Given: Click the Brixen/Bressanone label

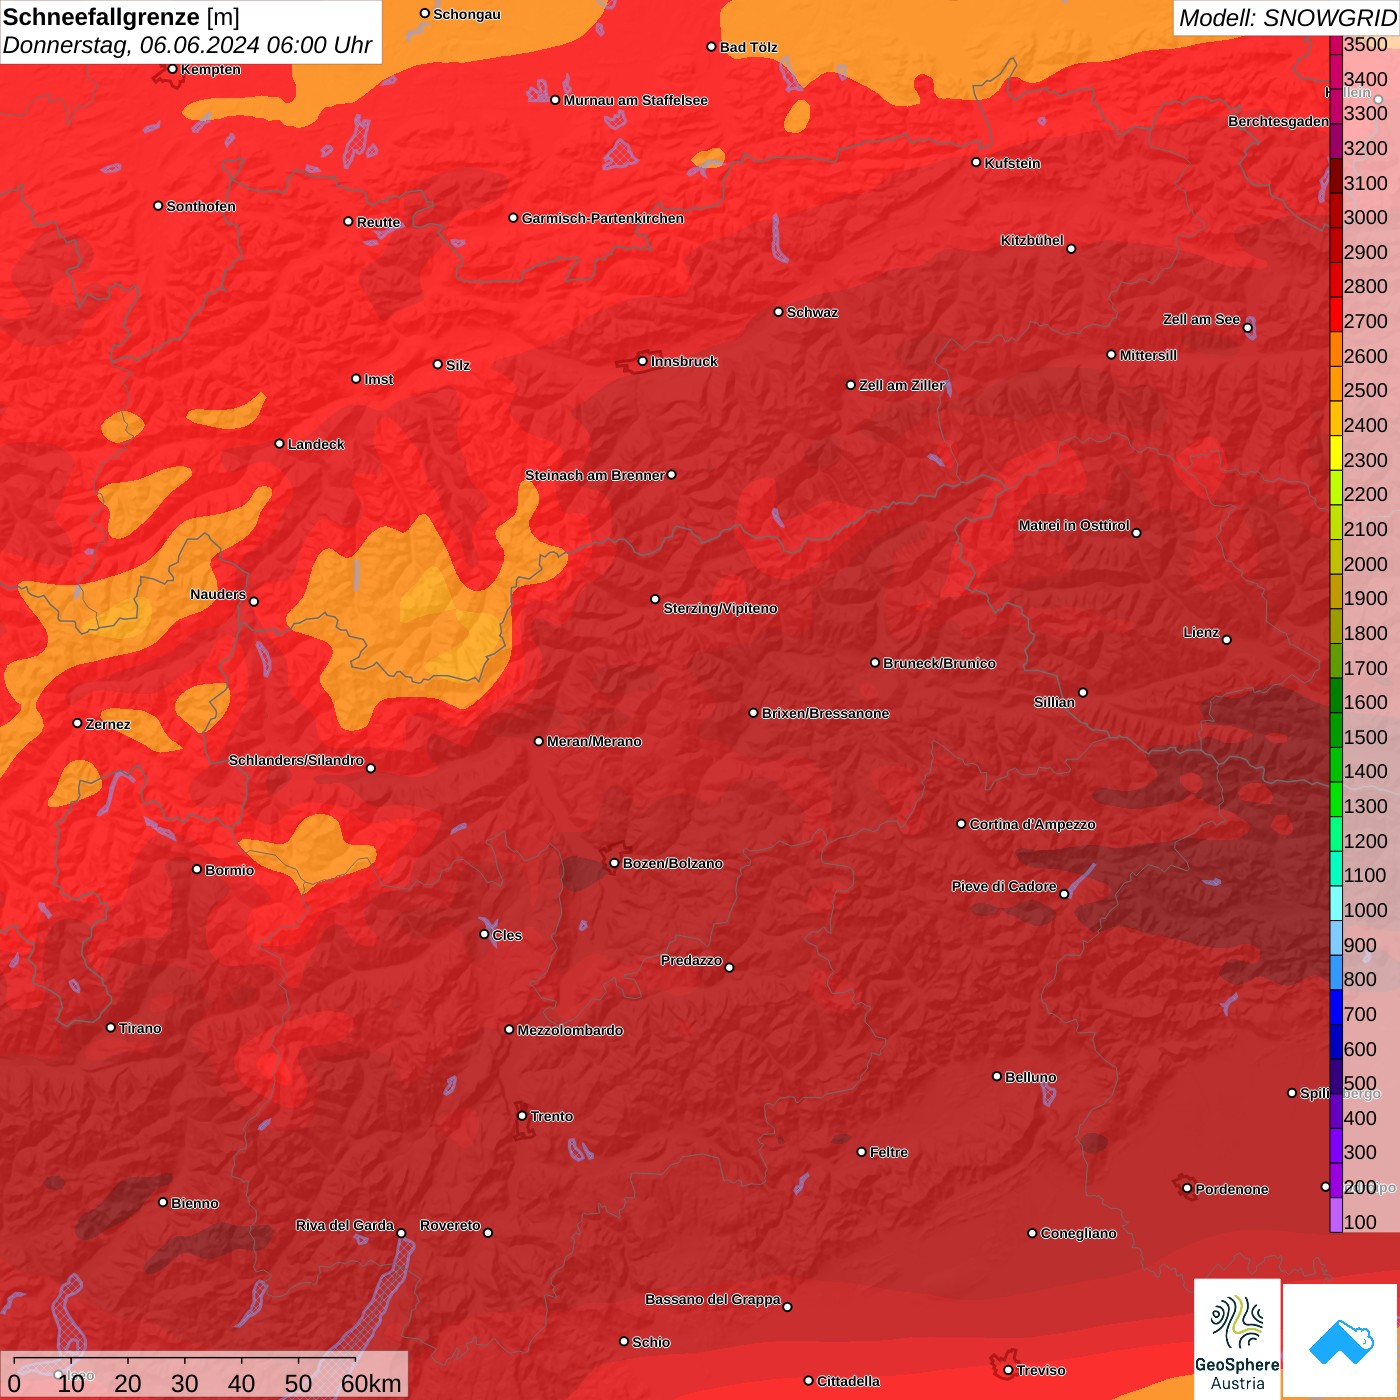Looking at the screenshot, I should [825, 713].
